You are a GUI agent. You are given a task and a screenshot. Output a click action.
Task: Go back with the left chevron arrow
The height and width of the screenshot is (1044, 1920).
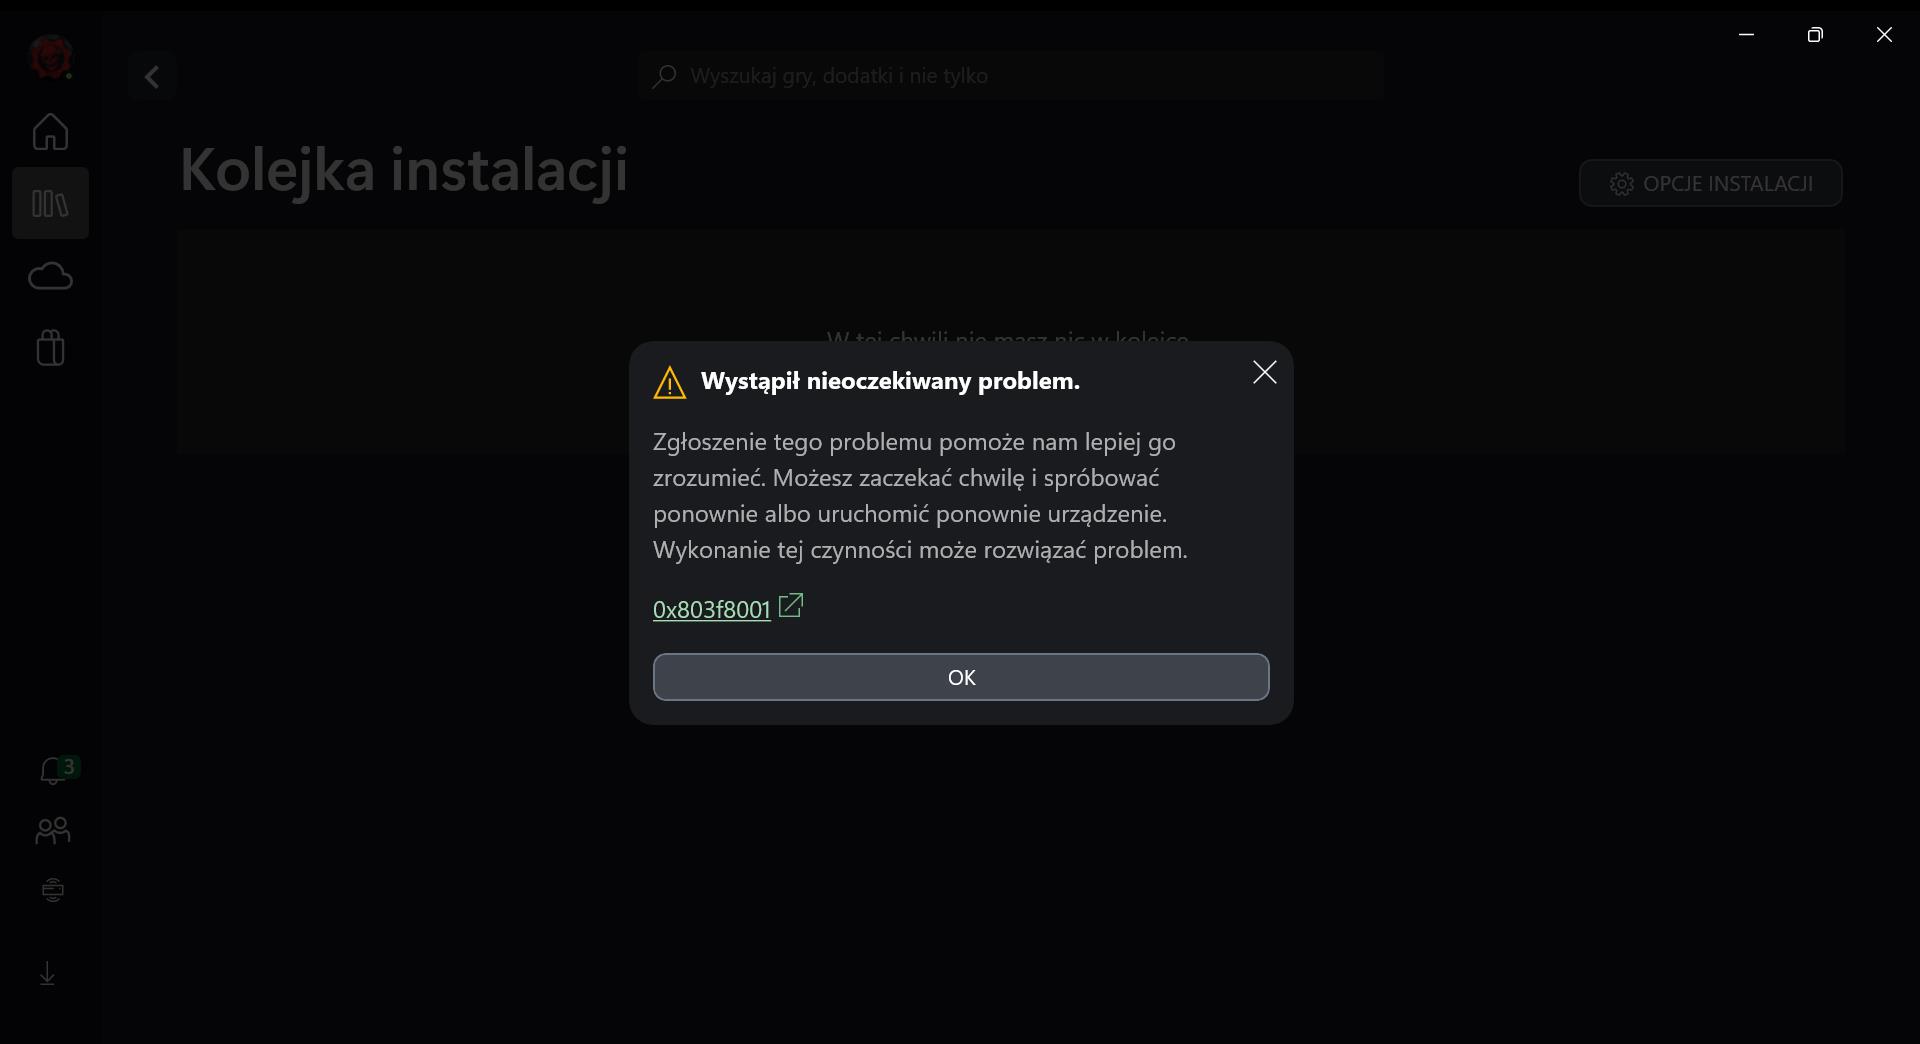click(x=152, y=77)
